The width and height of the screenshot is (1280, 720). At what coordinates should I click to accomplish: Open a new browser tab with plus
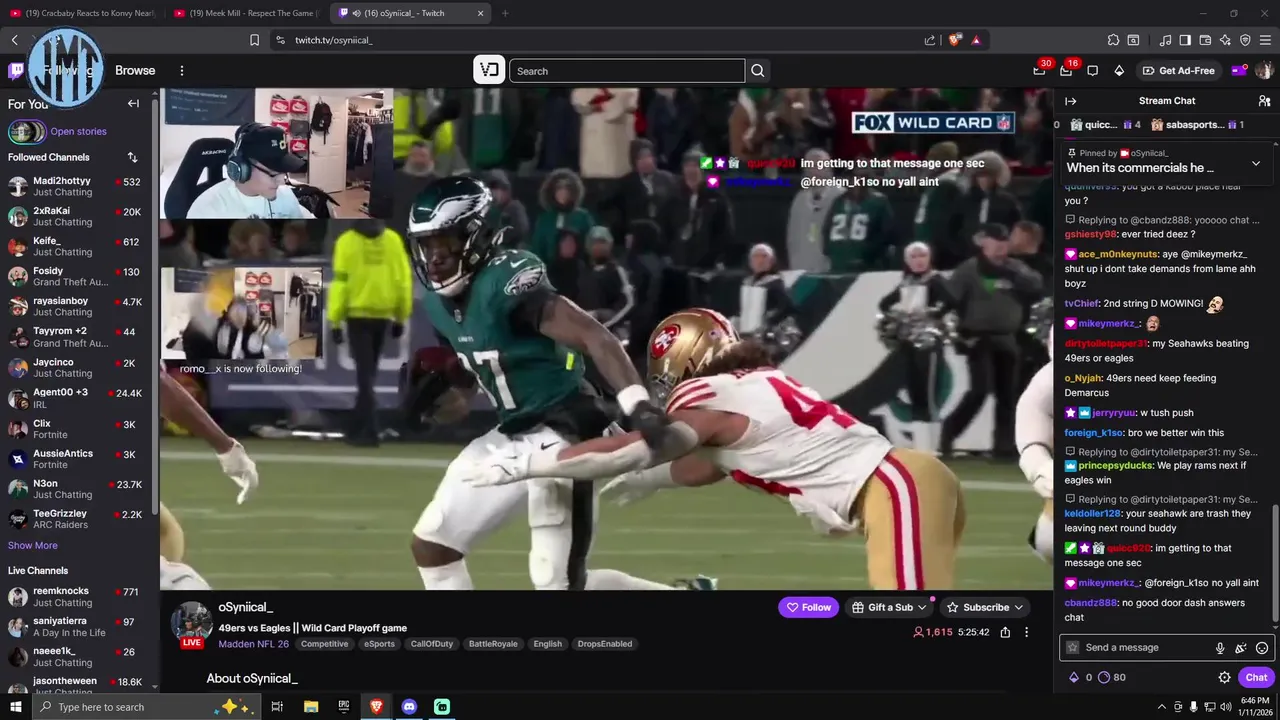pyautogui.click(x=505, y=13)
